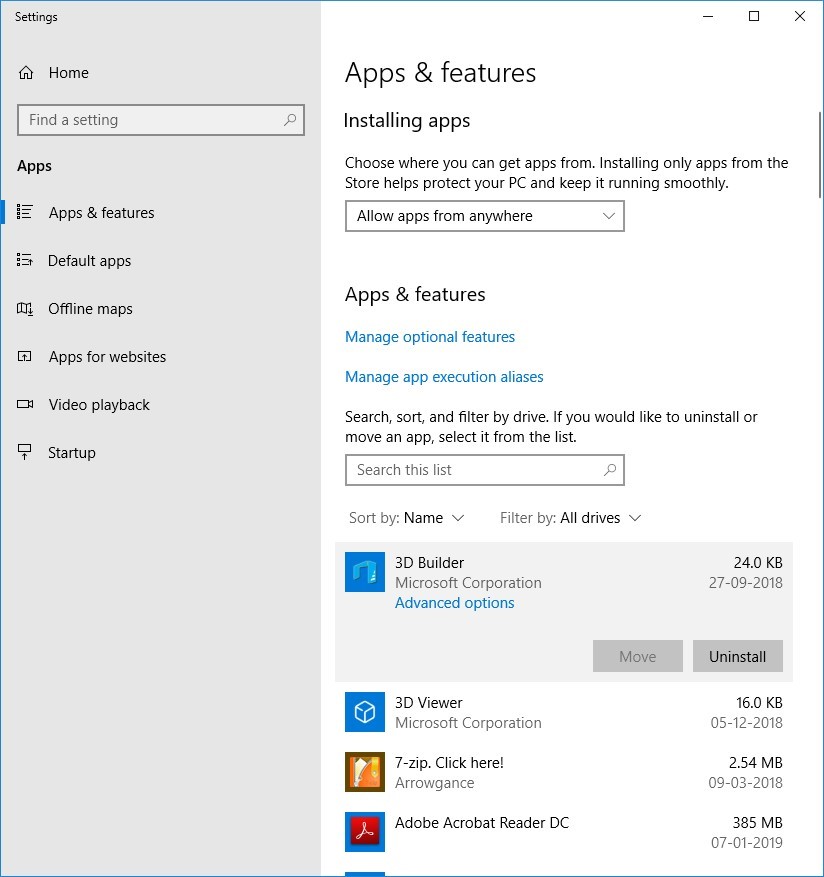
Task: Click the magnifier in Find a setting
Action: [290, 120]
